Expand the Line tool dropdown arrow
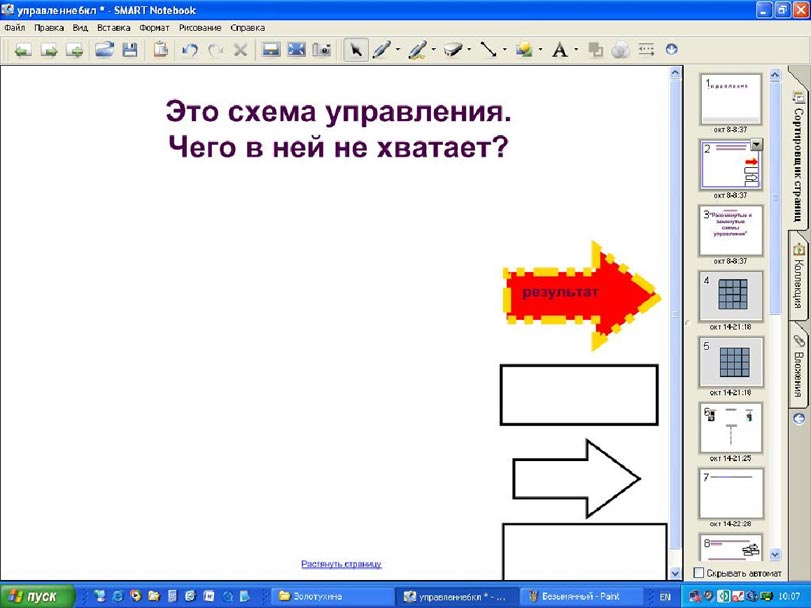This screenshot has height=608, width=811. (505, 49)
